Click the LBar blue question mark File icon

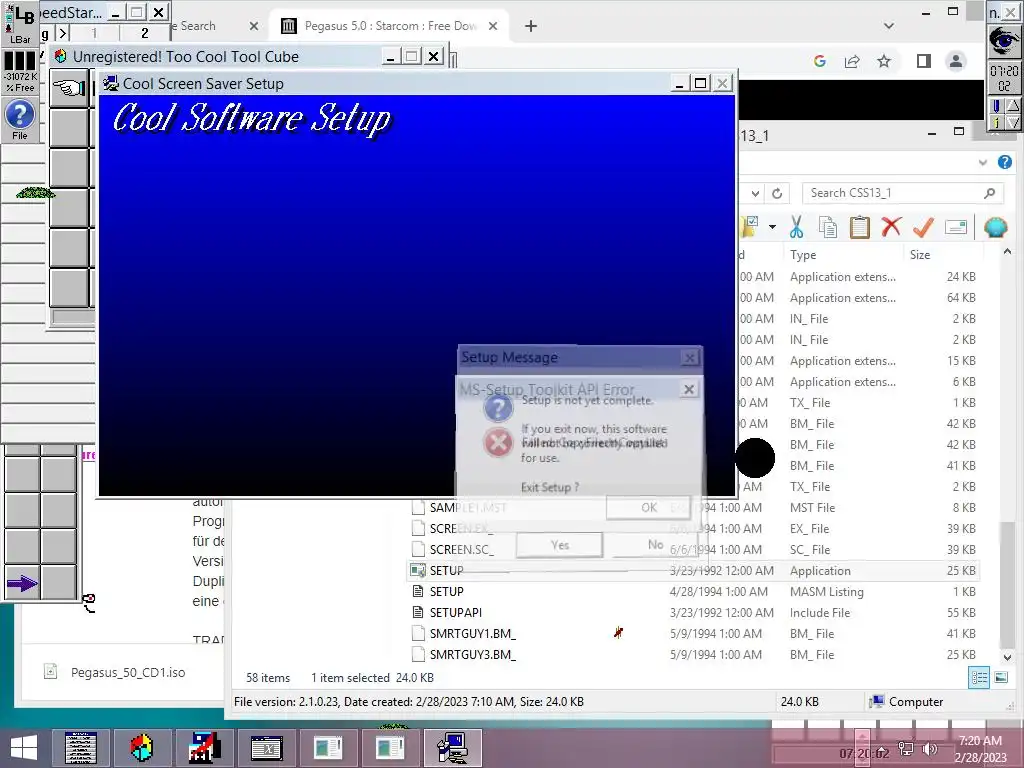coord(20,119)
